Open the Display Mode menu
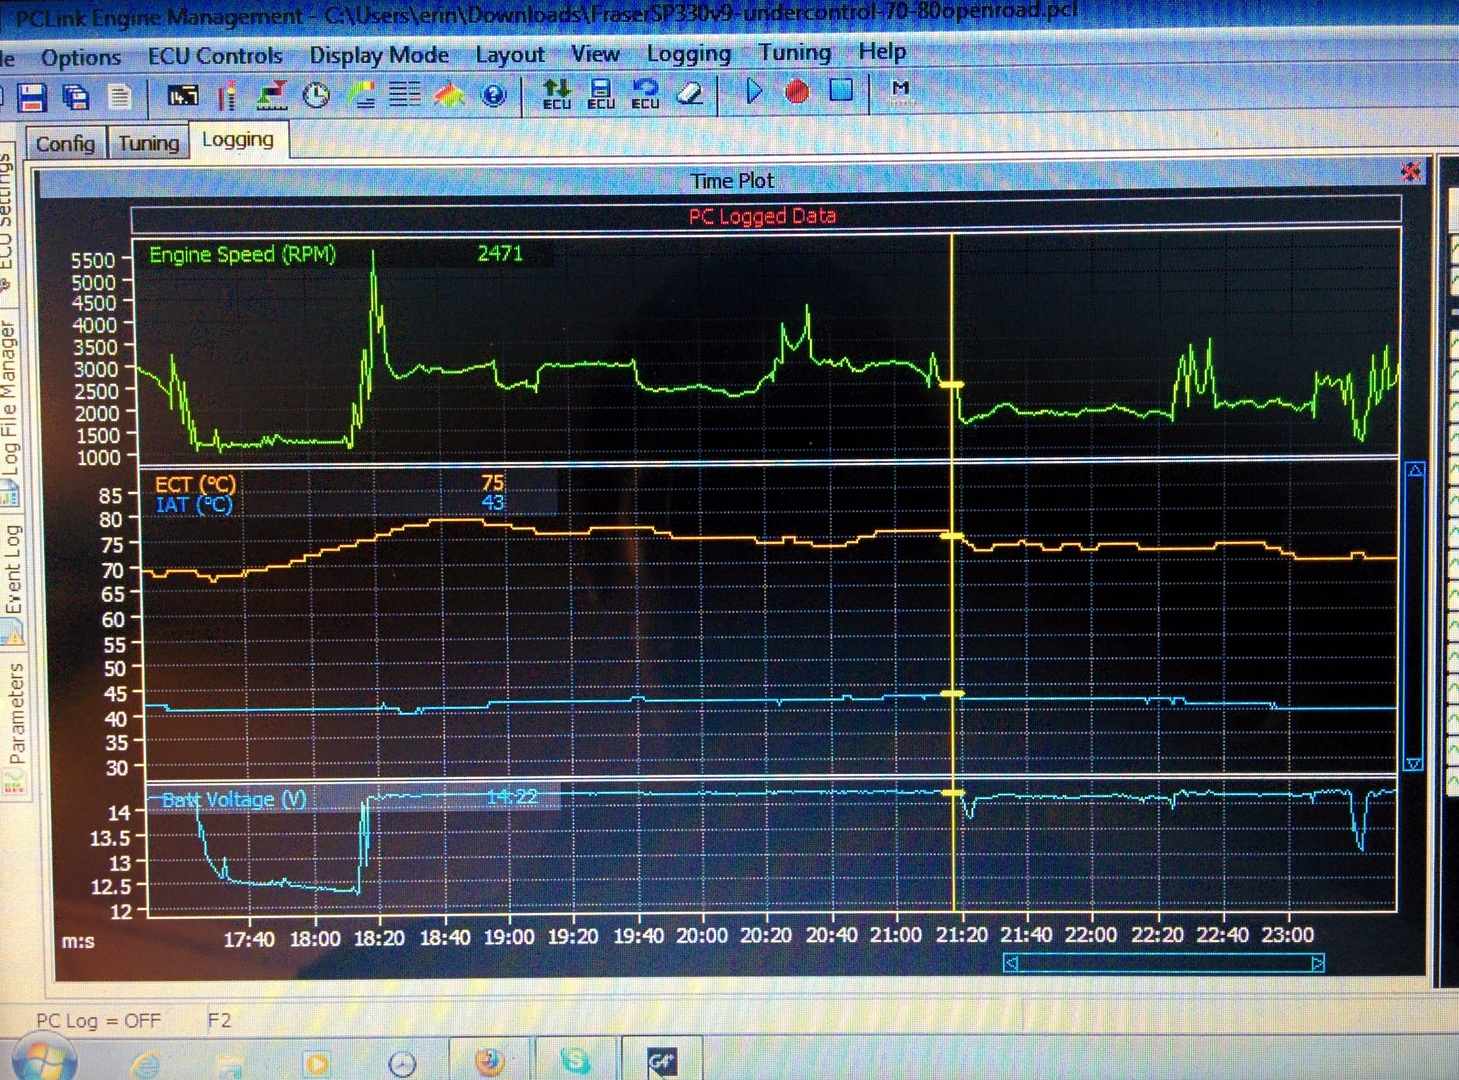Image resolution: width=1459 pixels, height=1080 pixels. click(379, 55)
